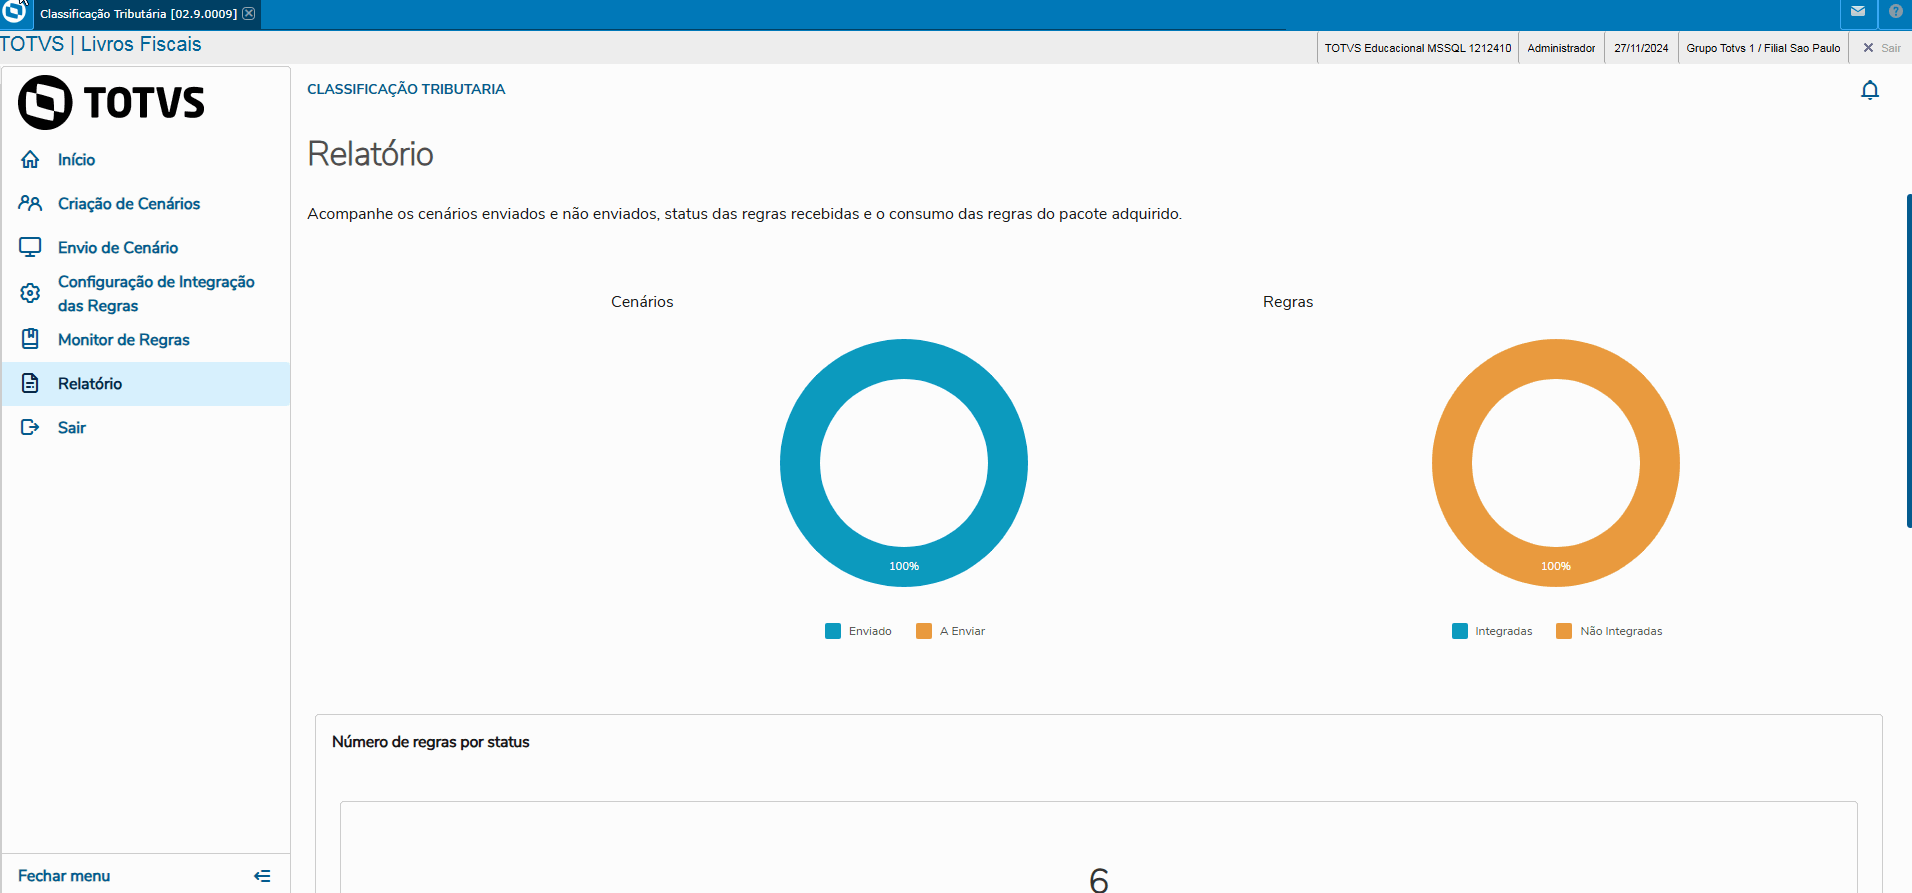Click the Regras chart title
Viewport: 1912px width, 893px height.
click(x=1288, y=302)
